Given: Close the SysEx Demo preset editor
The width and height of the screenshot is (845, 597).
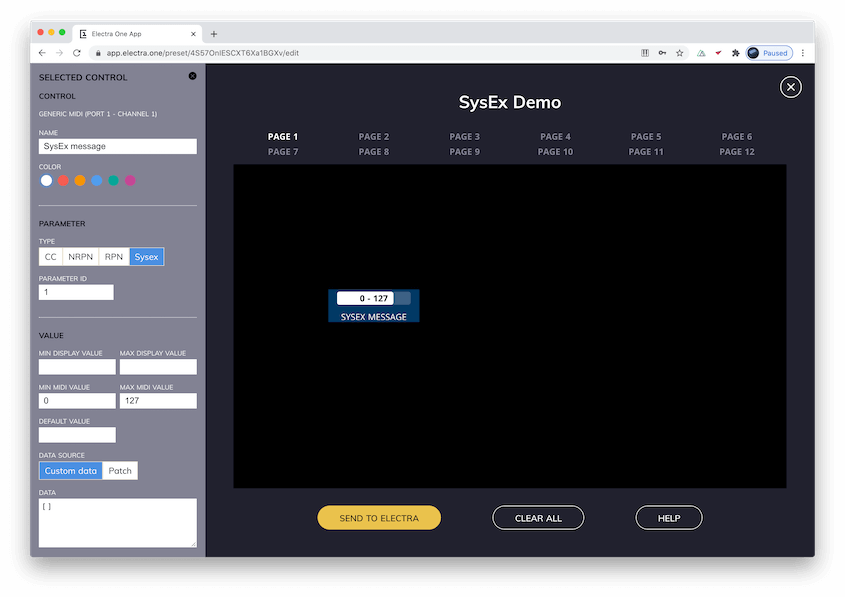Looking at the screenshot, I should click(791, 87).
